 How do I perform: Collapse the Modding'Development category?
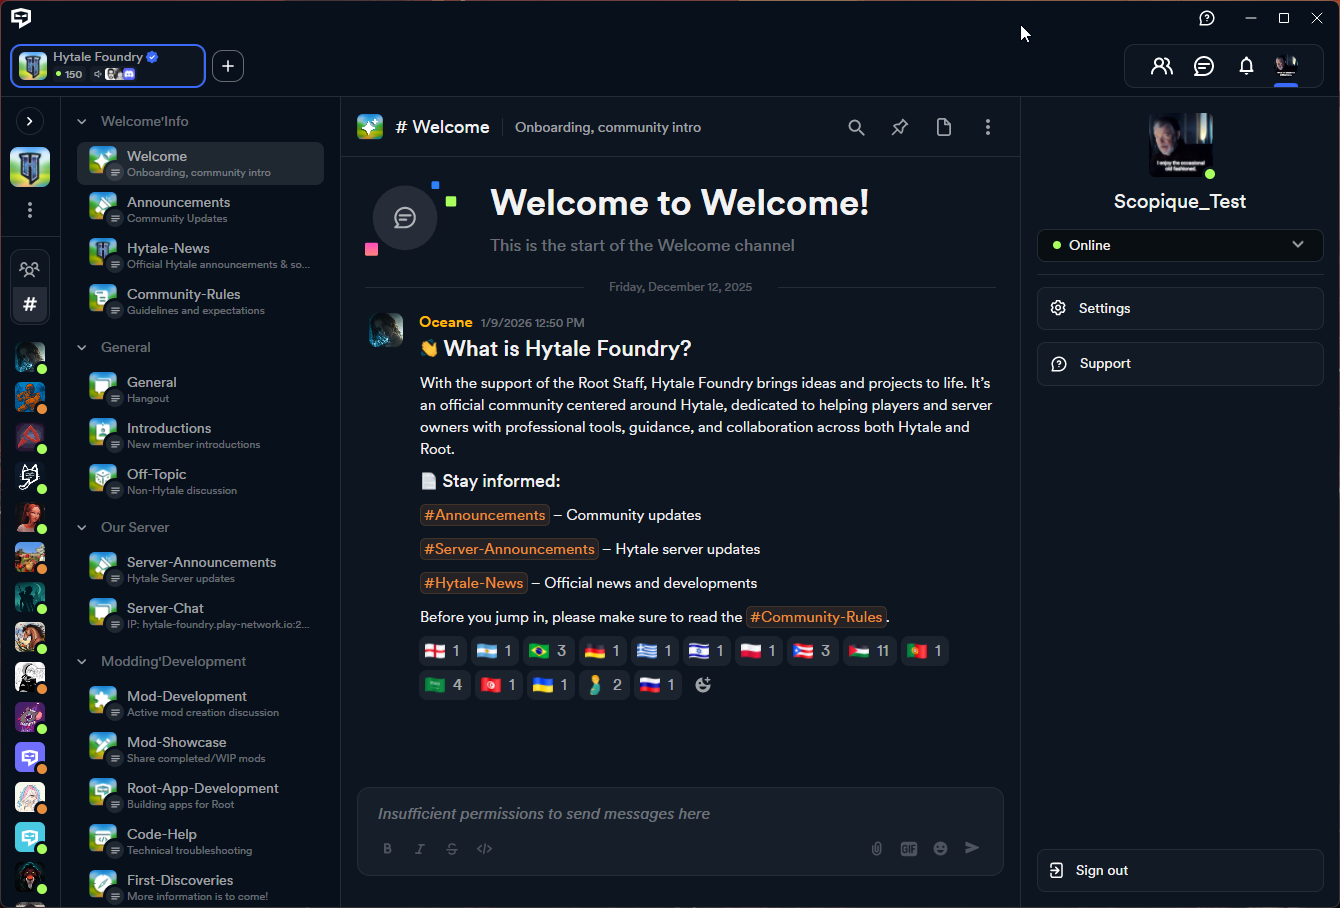(x=82, y=661)
